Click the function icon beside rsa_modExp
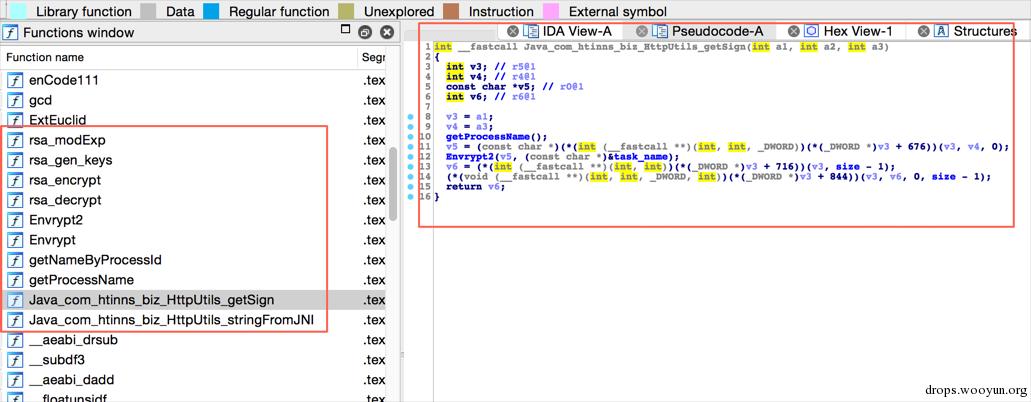The height and width of the screenshot is (402, 1031). (x=15, y=140)
